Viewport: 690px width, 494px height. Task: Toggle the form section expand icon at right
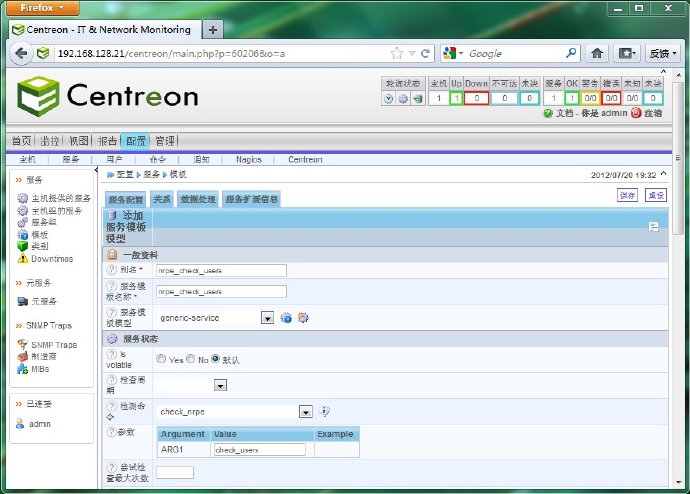654,227
